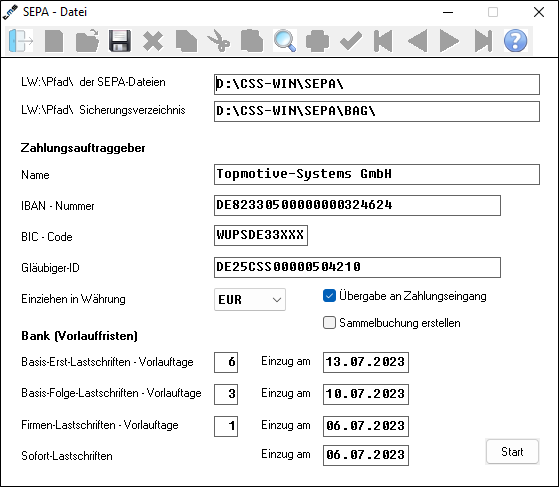559x487 pixels.
Task: Click the Einzug am date 13.07.2023
Action: 366,362
